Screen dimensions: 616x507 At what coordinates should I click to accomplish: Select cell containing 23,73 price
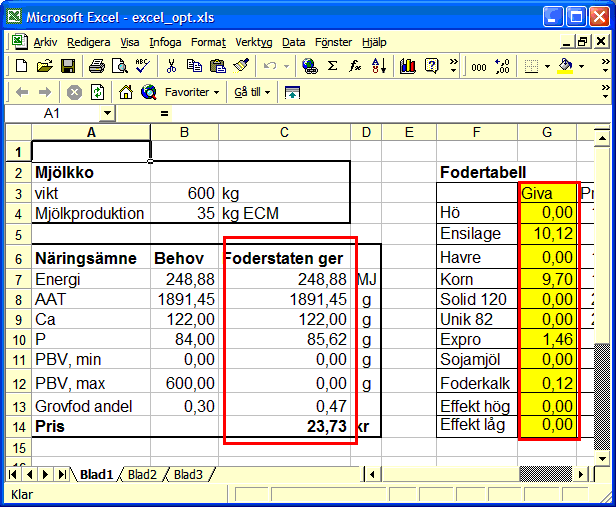(x=284, y=426)
